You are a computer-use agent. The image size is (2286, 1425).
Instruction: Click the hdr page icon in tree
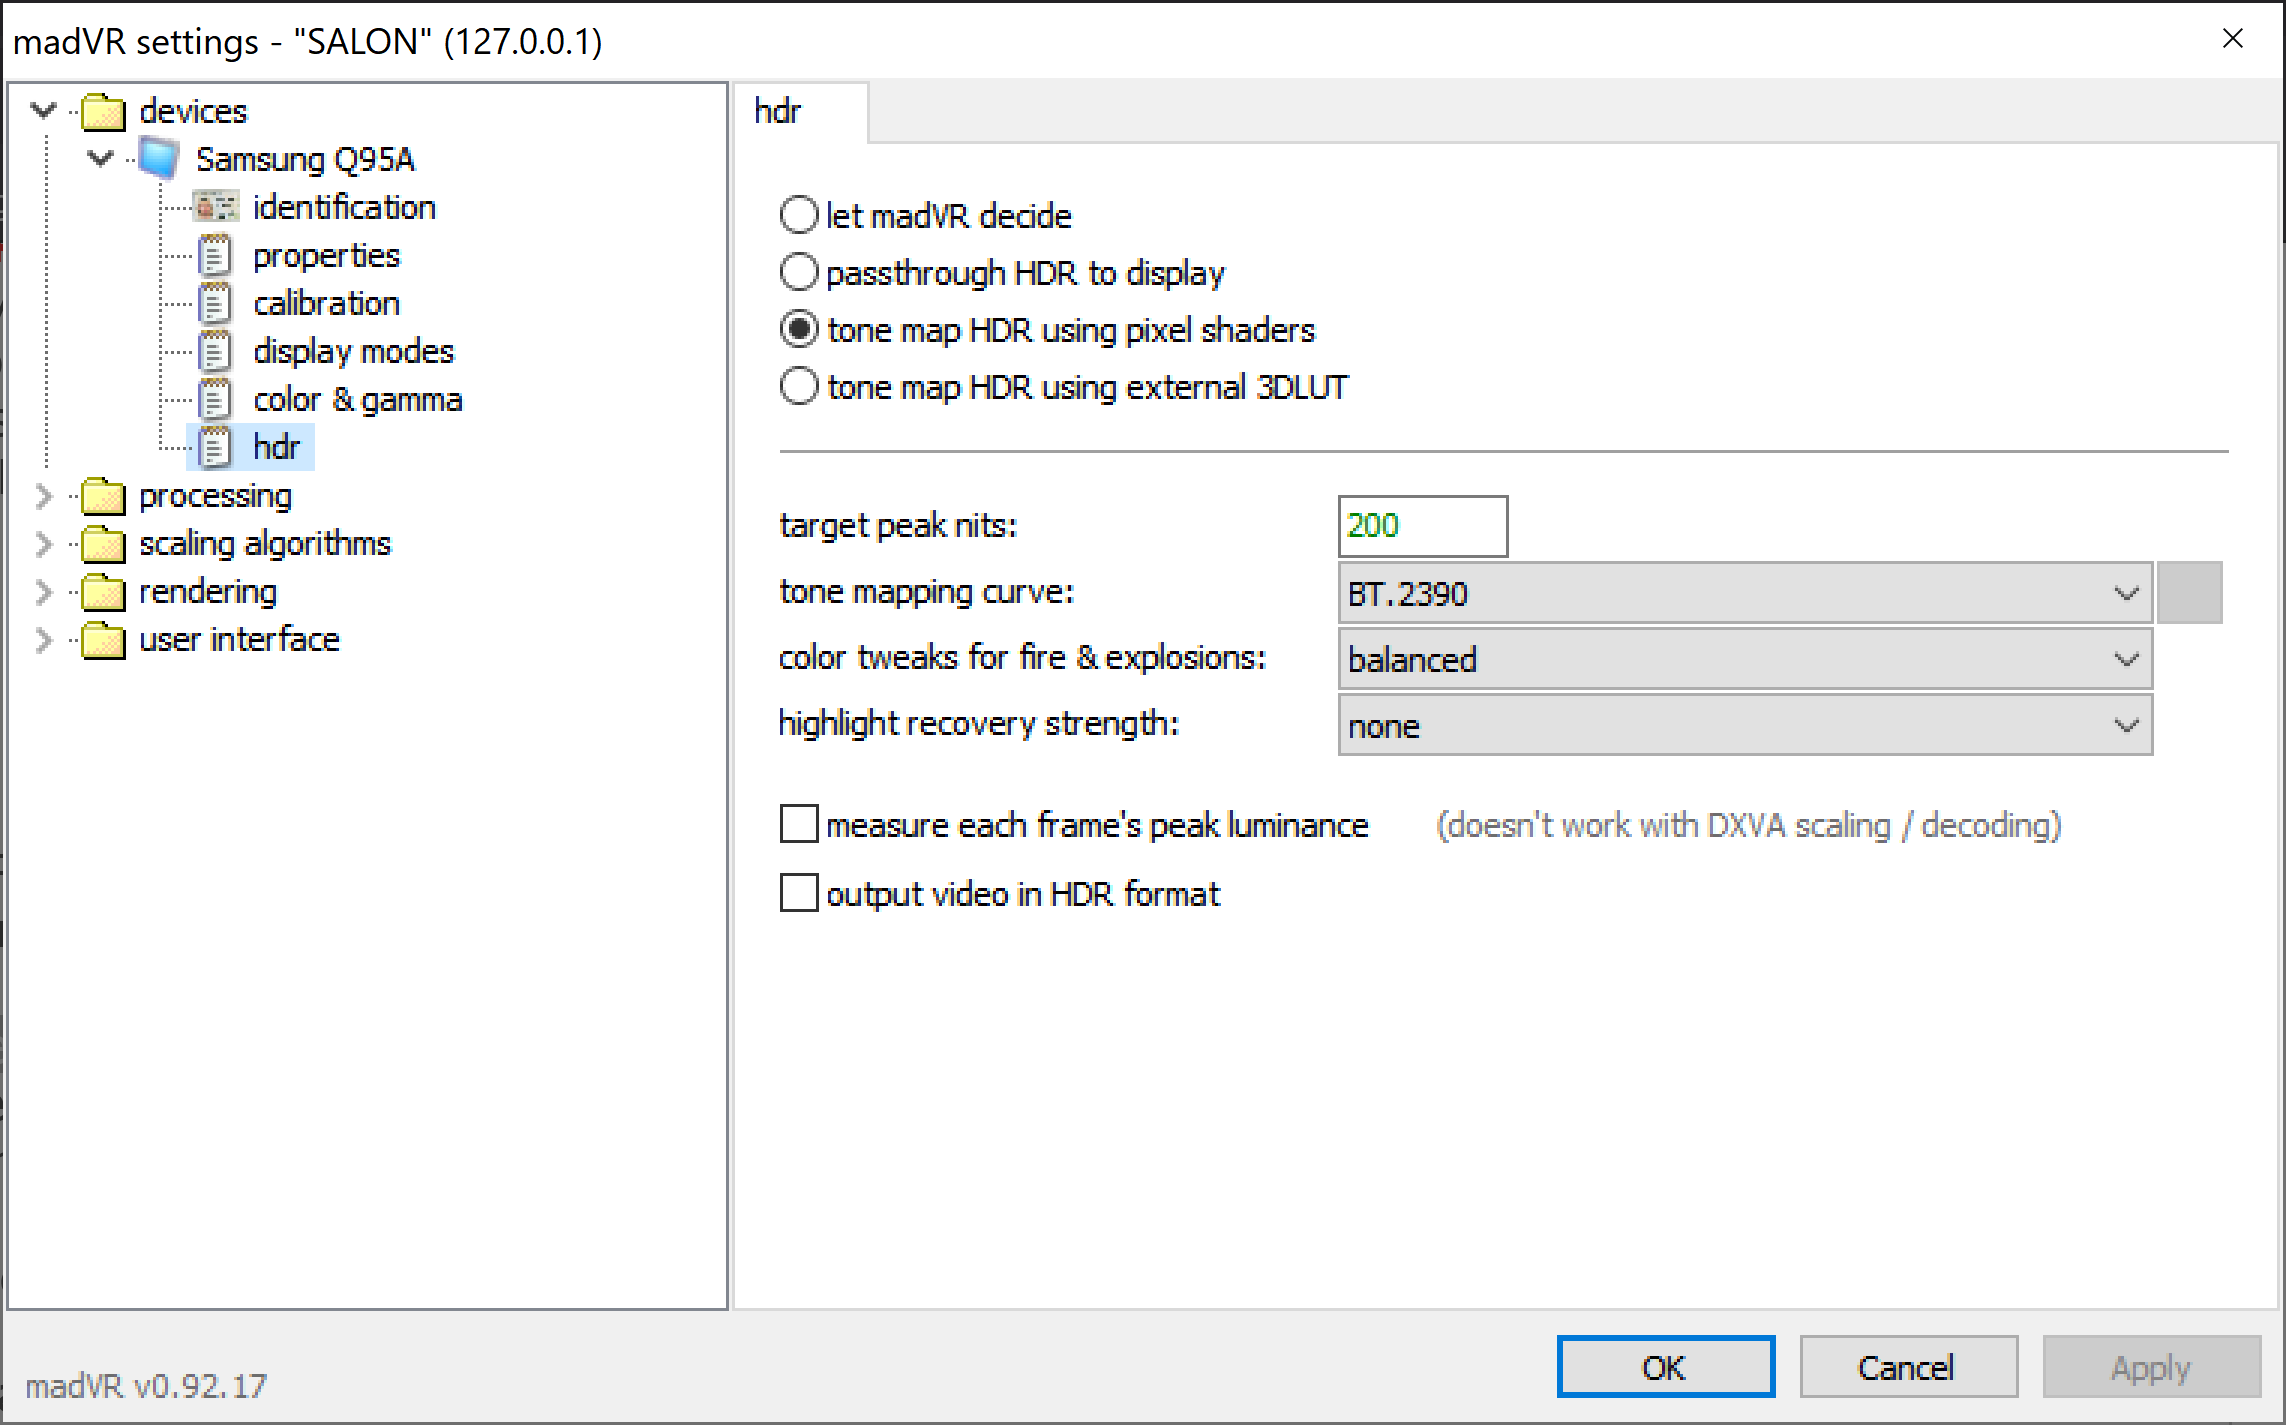(215, 447)
